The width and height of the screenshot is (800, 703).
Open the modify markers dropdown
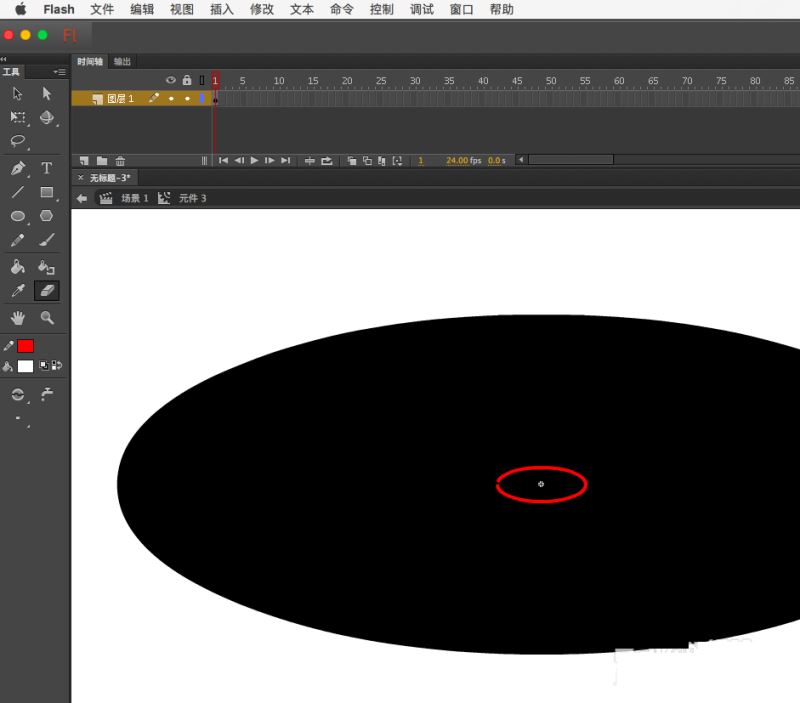pos(397,161)
